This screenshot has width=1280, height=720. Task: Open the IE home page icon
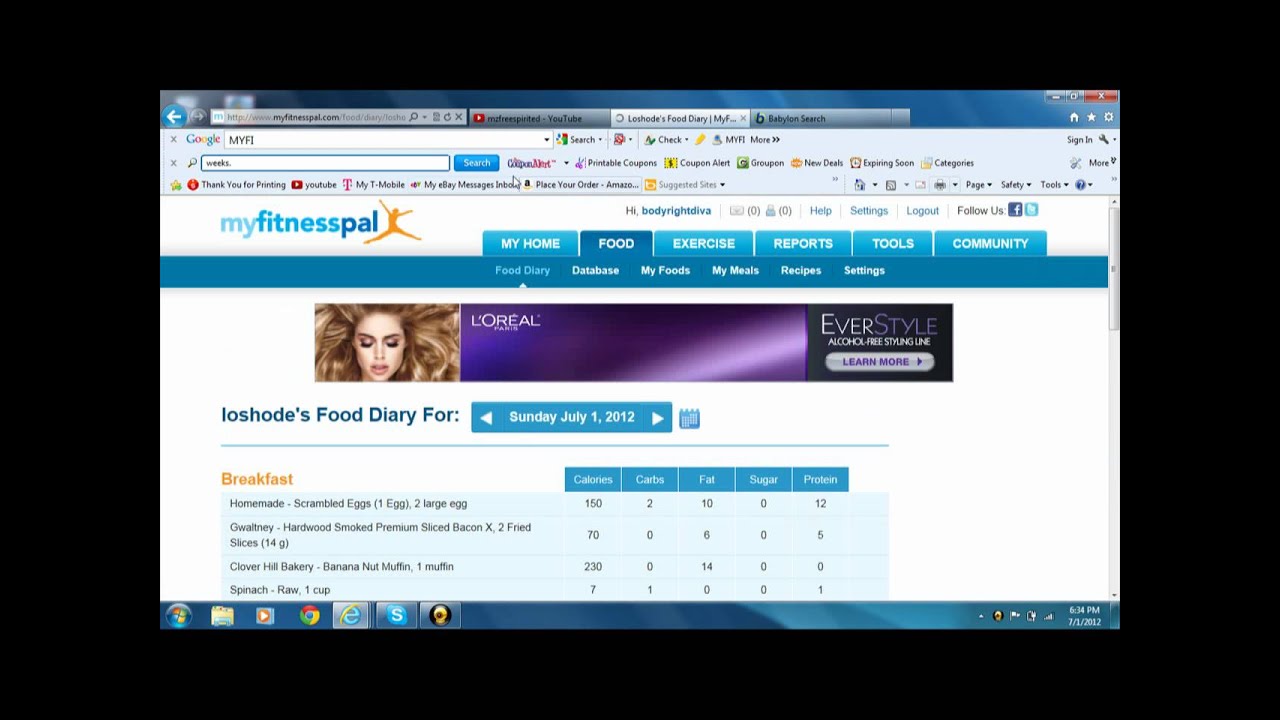1074,117
